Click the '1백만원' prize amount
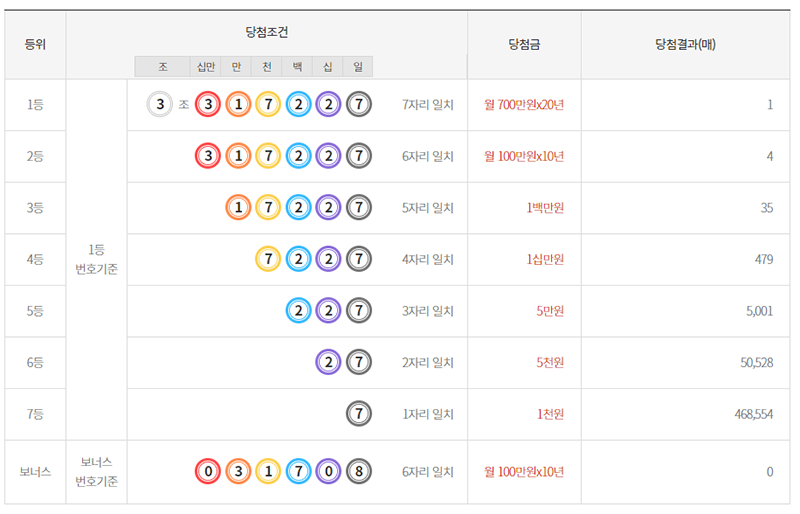 click(x=545, y=208)
